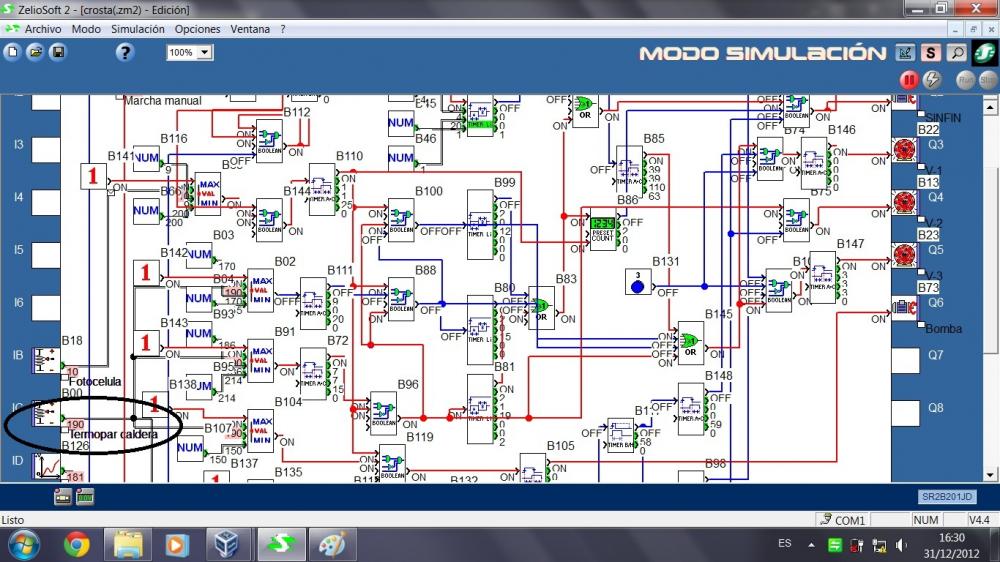Click the V4.4 version status entry

click(x=979, y=520)
